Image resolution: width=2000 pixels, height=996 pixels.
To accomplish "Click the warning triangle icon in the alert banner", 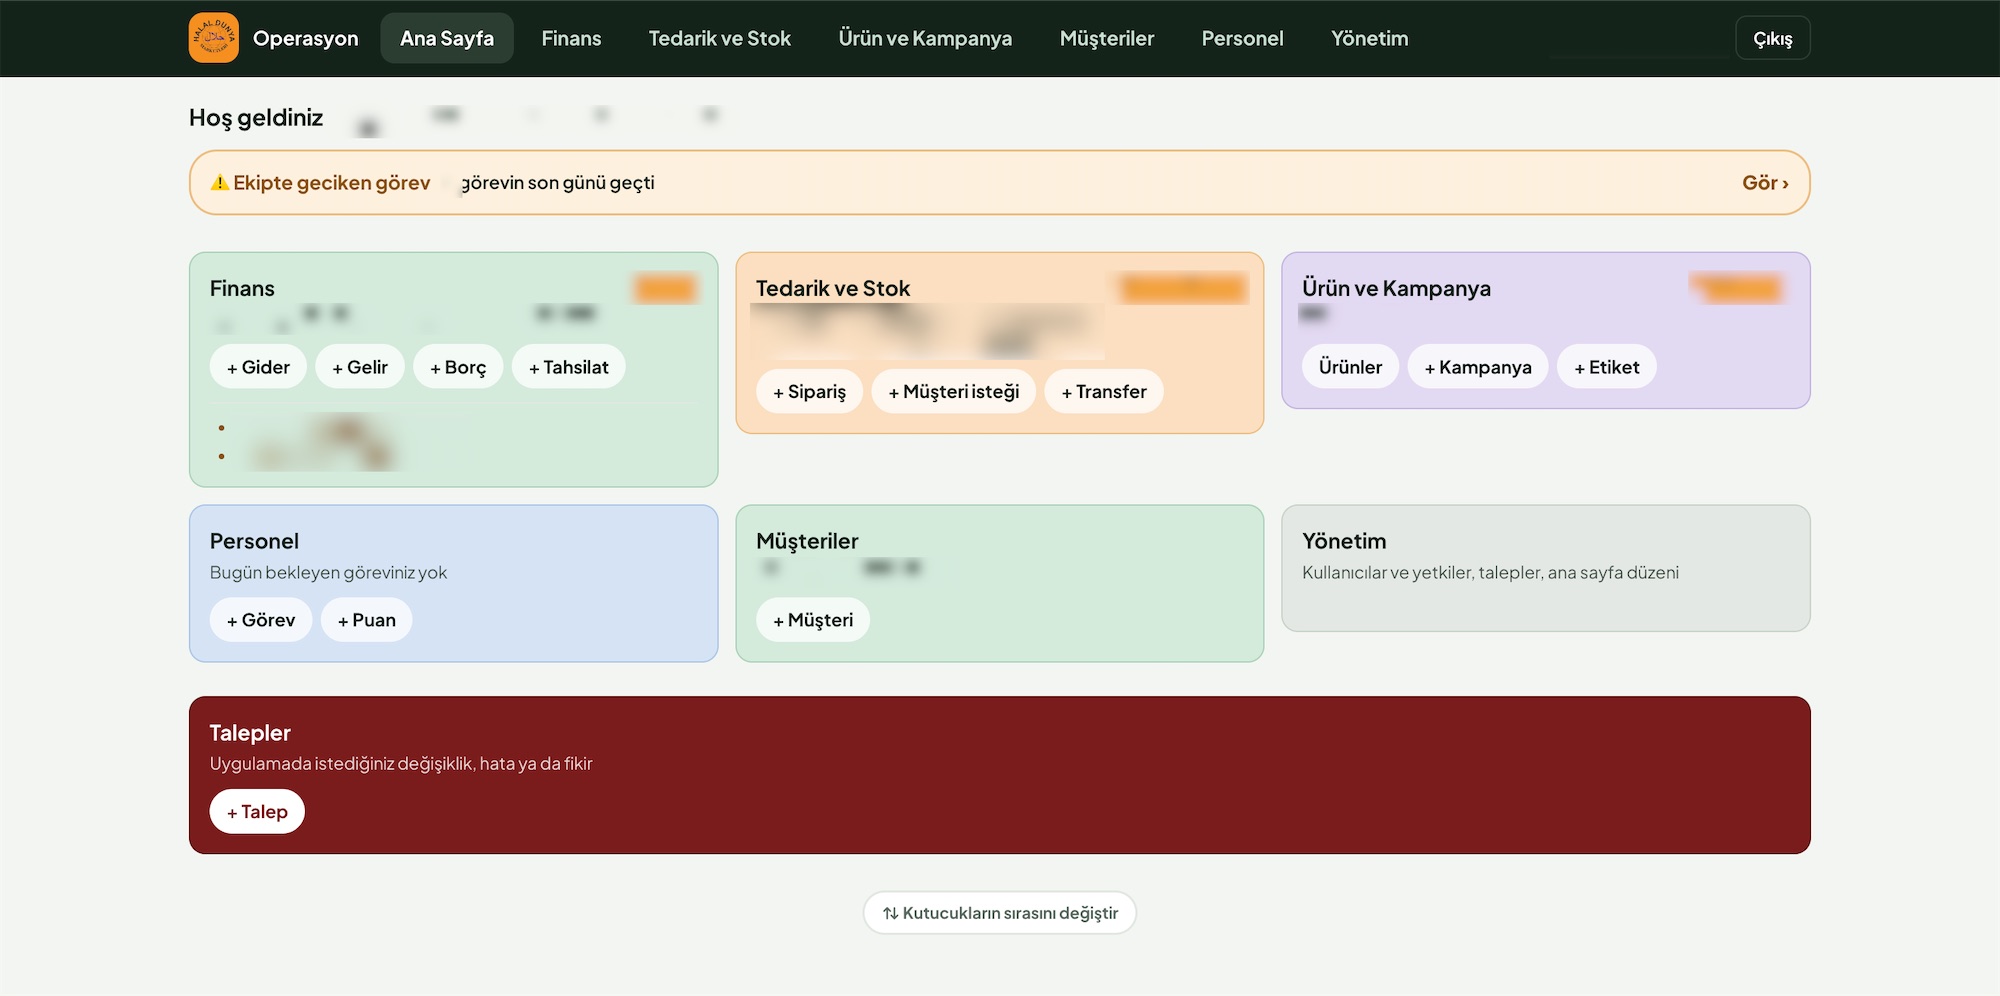I will [219, 183].
